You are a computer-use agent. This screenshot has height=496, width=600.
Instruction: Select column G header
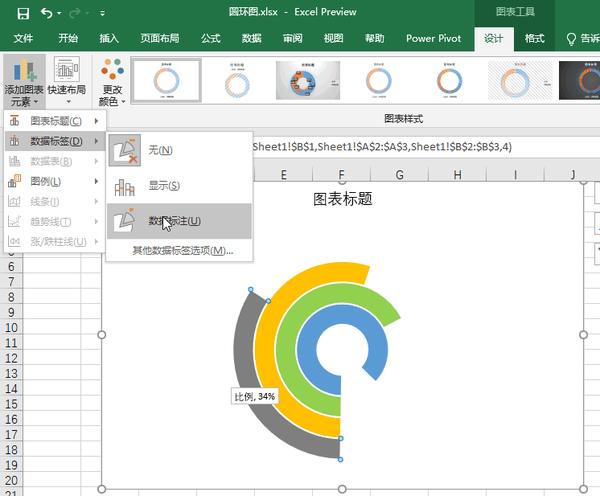[x=399, y=175]
